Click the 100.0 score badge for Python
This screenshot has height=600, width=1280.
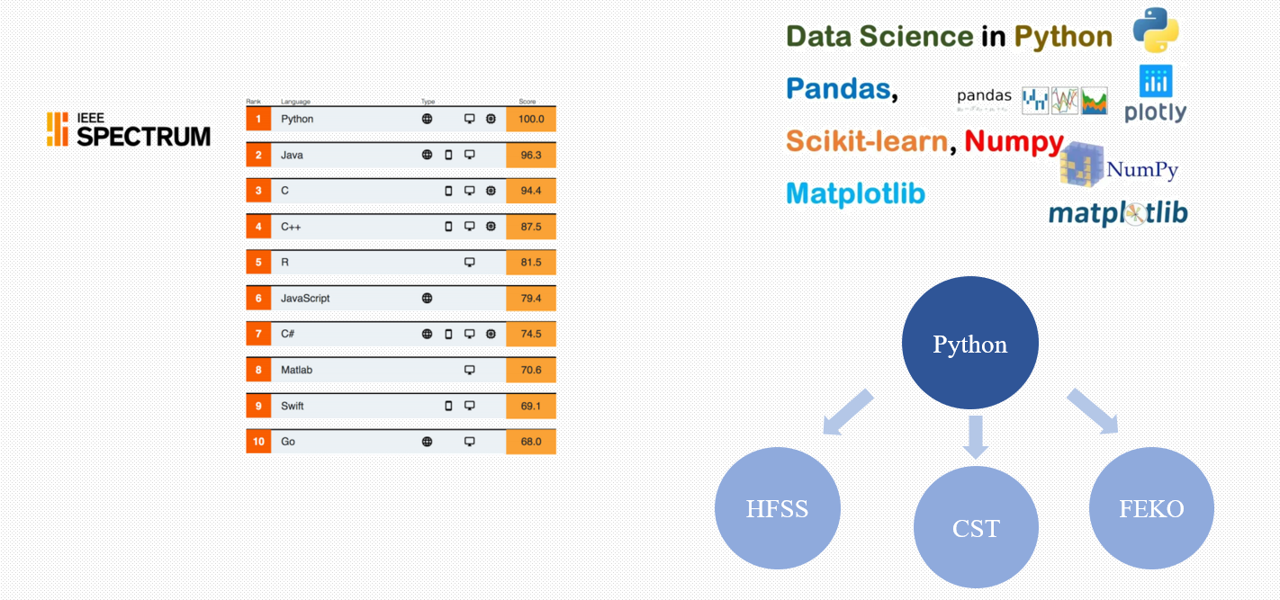[531, 119]
